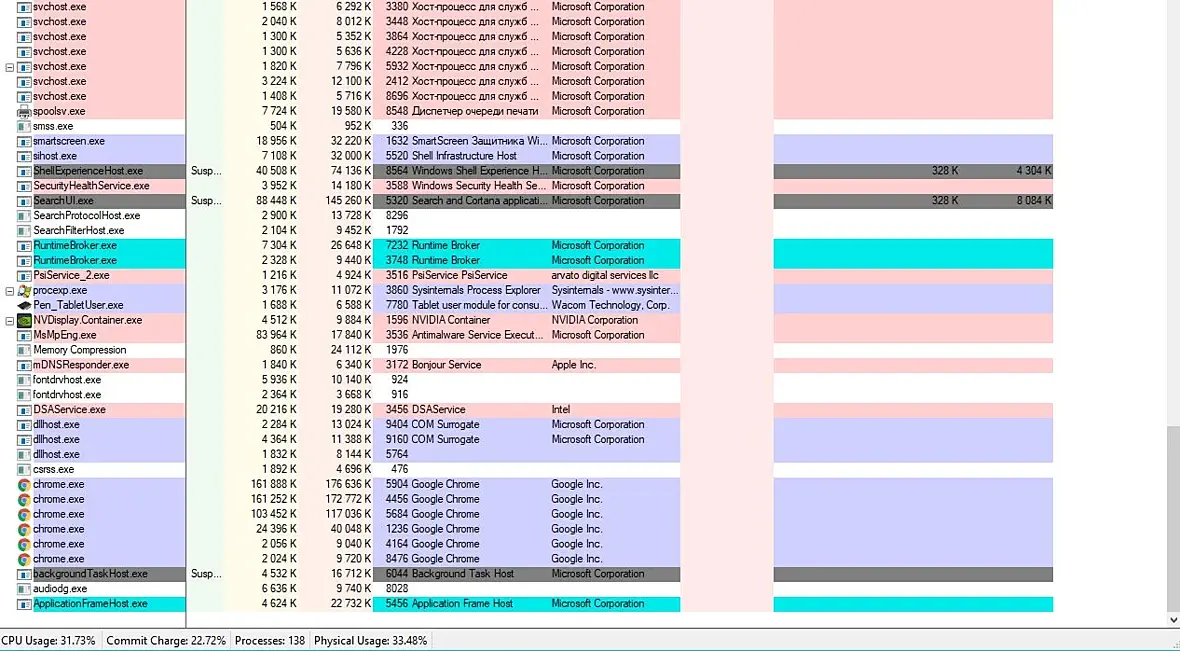Click Processes: 138 in status bar
The image size is (1180, 651).
[x=270, y=640]
